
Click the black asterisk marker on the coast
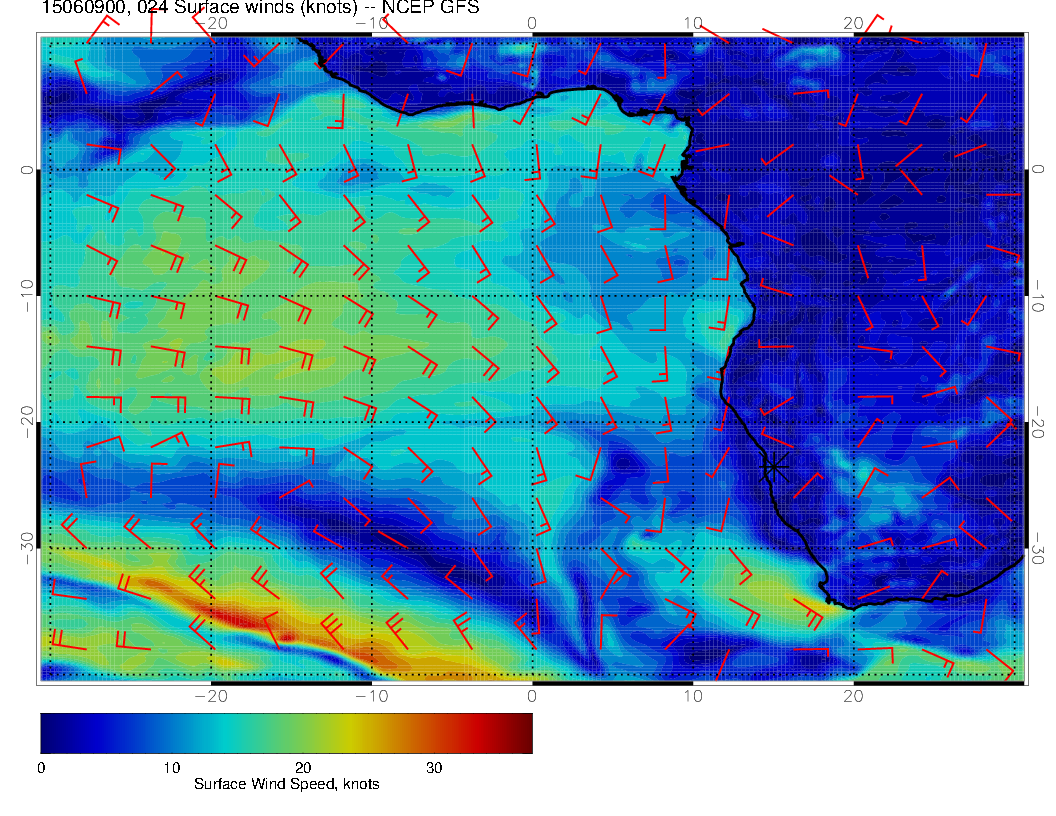click(x=774, y=466)
